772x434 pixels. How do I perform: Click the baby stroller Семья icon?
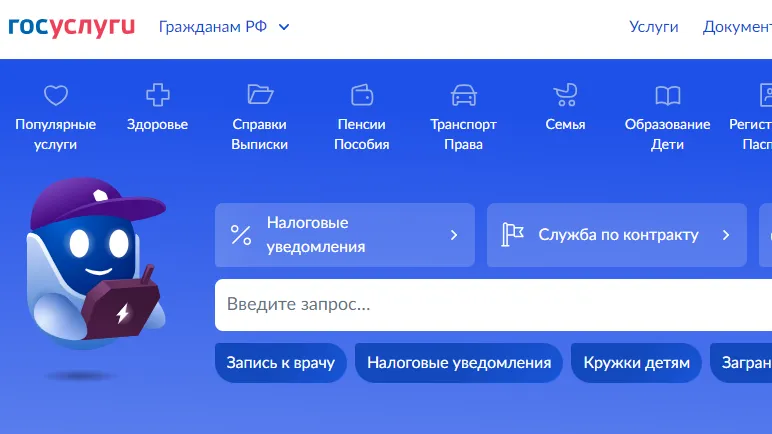point(565,95)
